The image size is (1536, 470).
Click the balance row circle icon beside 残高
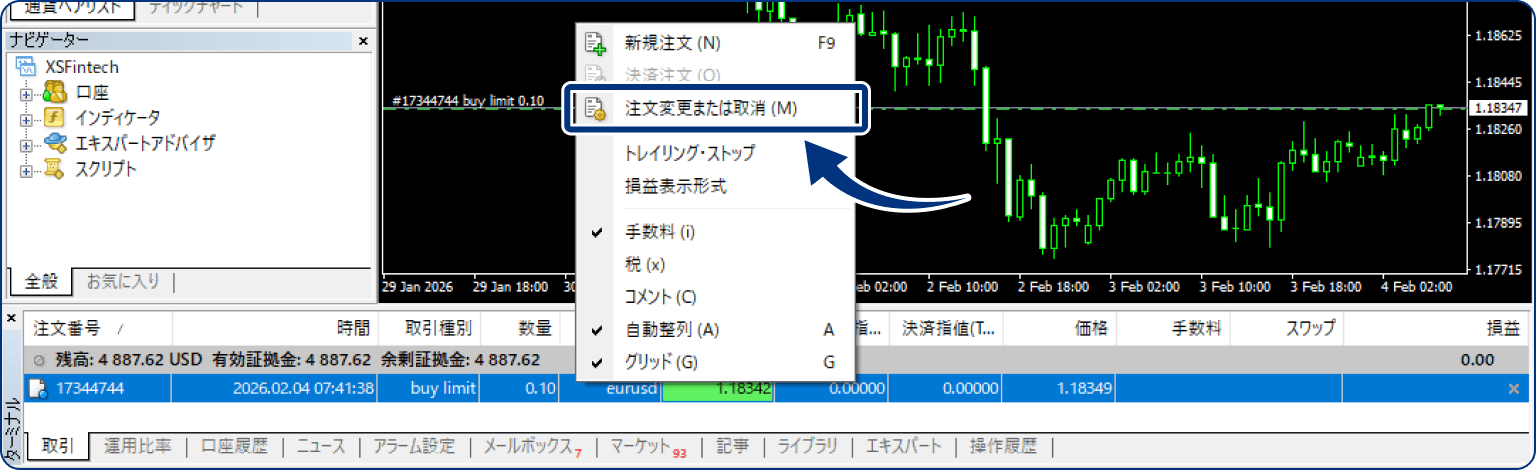[39, 361]
